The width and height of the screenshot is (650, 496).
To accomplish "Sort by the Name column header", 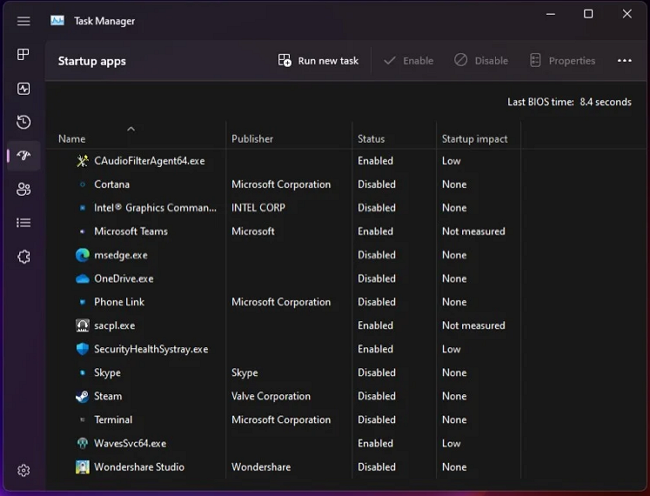I will pyautogui.click(x=72, y=139).
